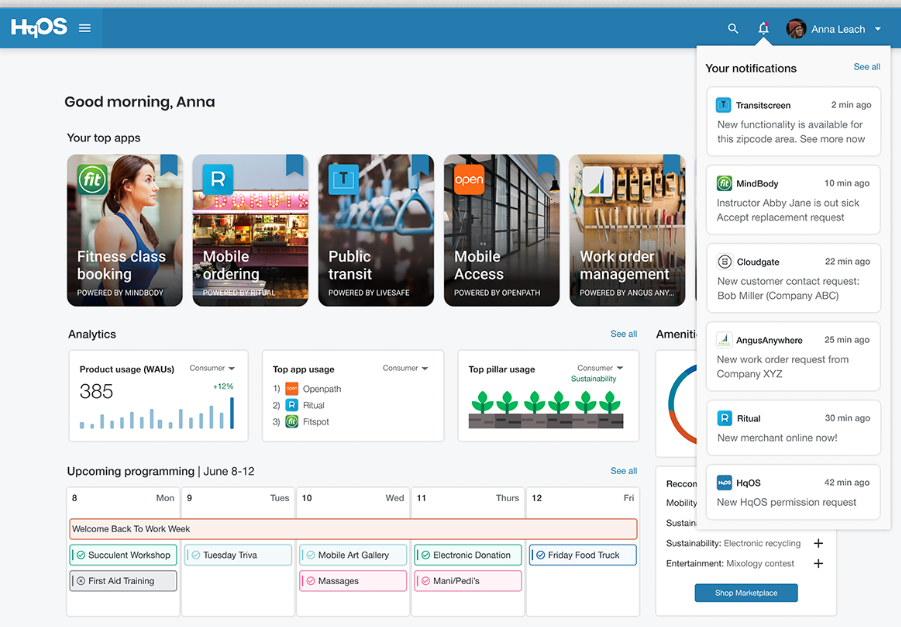Toggle bookmark on Public transit card
Image resolution: width=901 pixels, height=627 pixels.
pyautogui.click(x=420, y=165)
